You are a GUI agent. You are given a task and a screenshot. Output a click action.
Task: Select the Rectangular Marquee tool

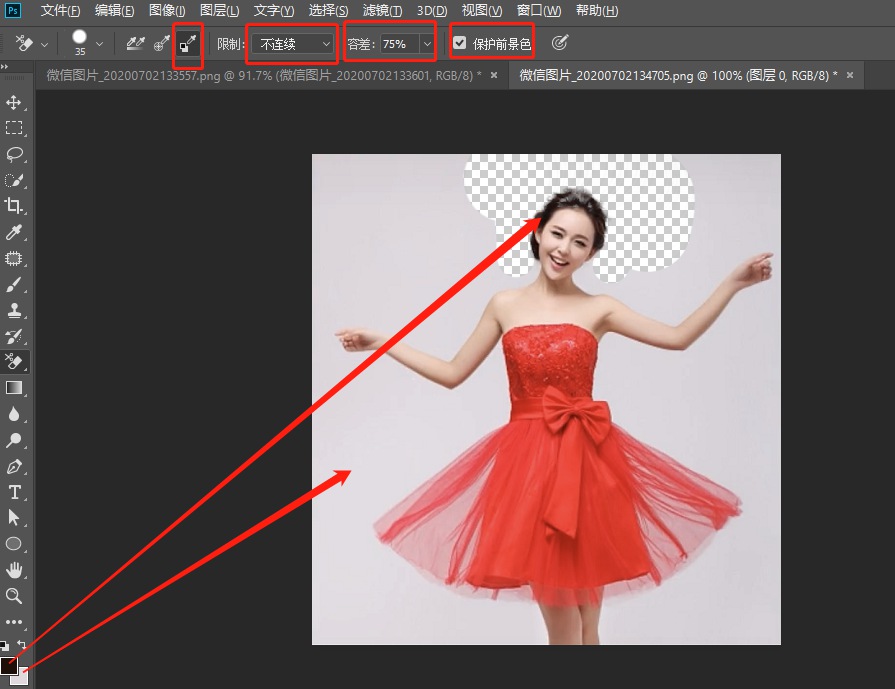click(x=14, y=127)
